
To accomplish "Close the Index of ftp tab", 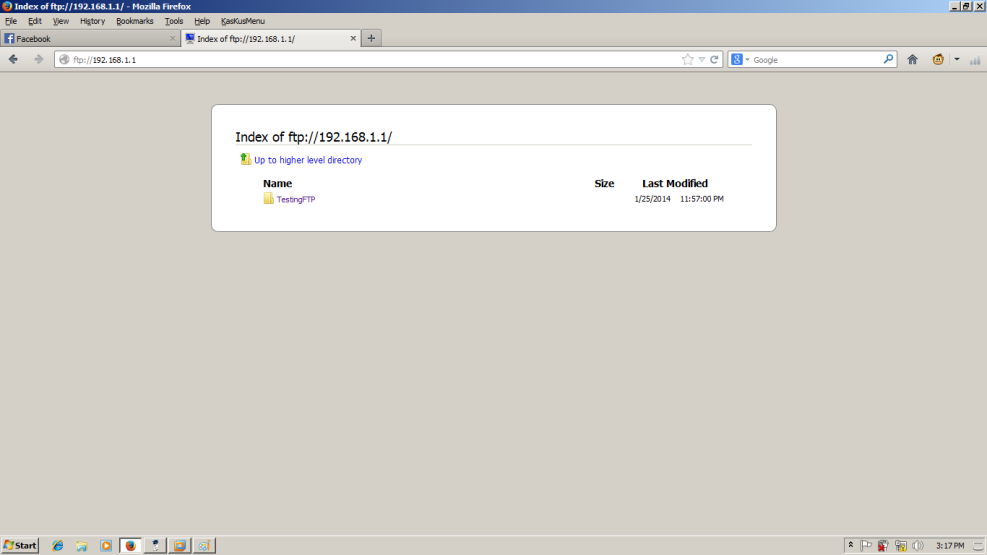I will [353, 38].
